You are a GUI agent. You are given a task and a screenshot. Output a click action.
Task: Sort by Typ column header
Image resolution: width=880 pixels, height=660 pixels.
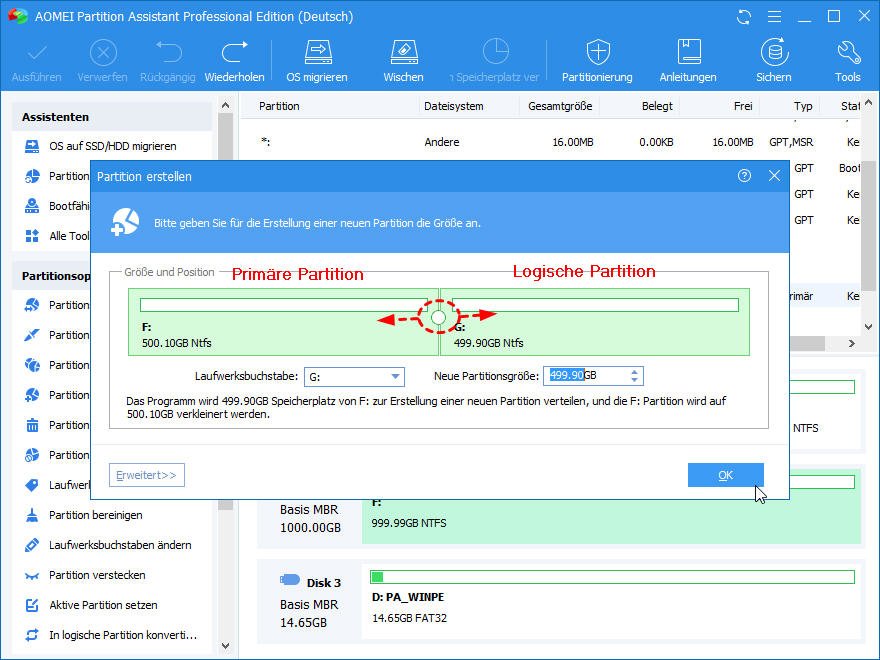click(803, 106)
